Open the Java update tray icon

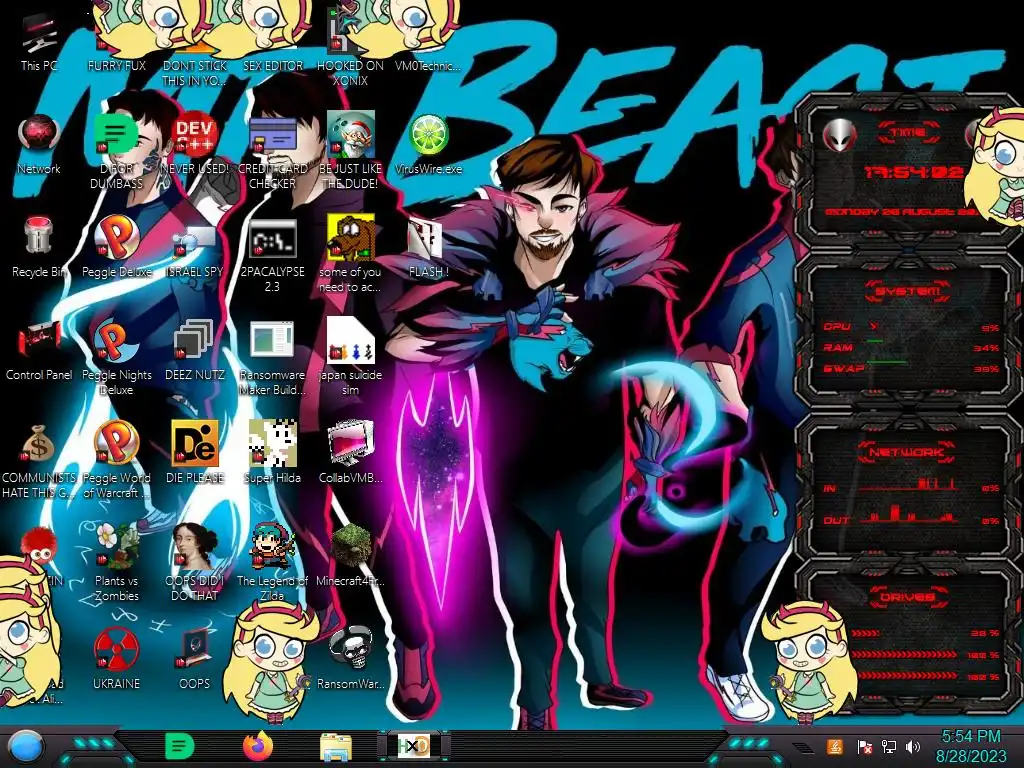point(835,746)
